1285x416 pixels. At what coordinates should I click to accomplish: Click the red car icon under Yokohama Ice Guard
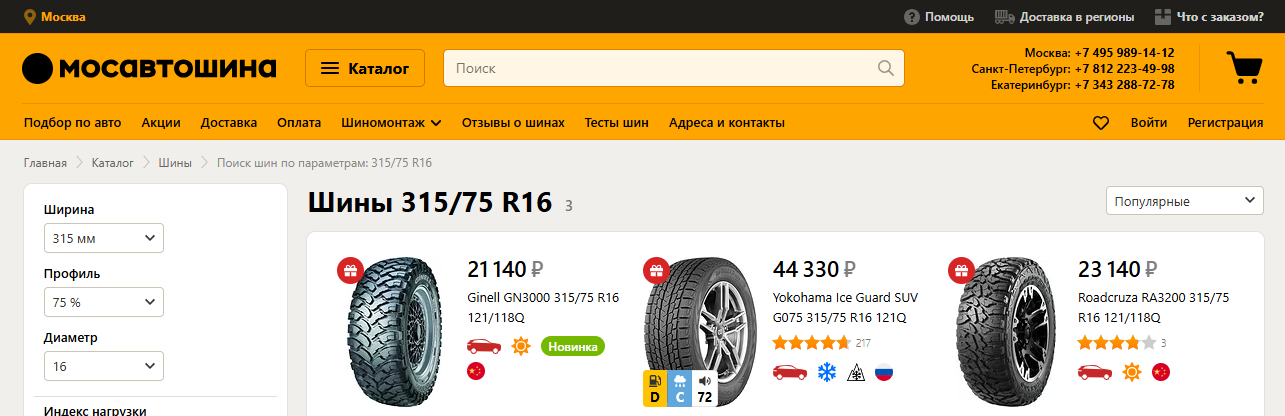790,372
